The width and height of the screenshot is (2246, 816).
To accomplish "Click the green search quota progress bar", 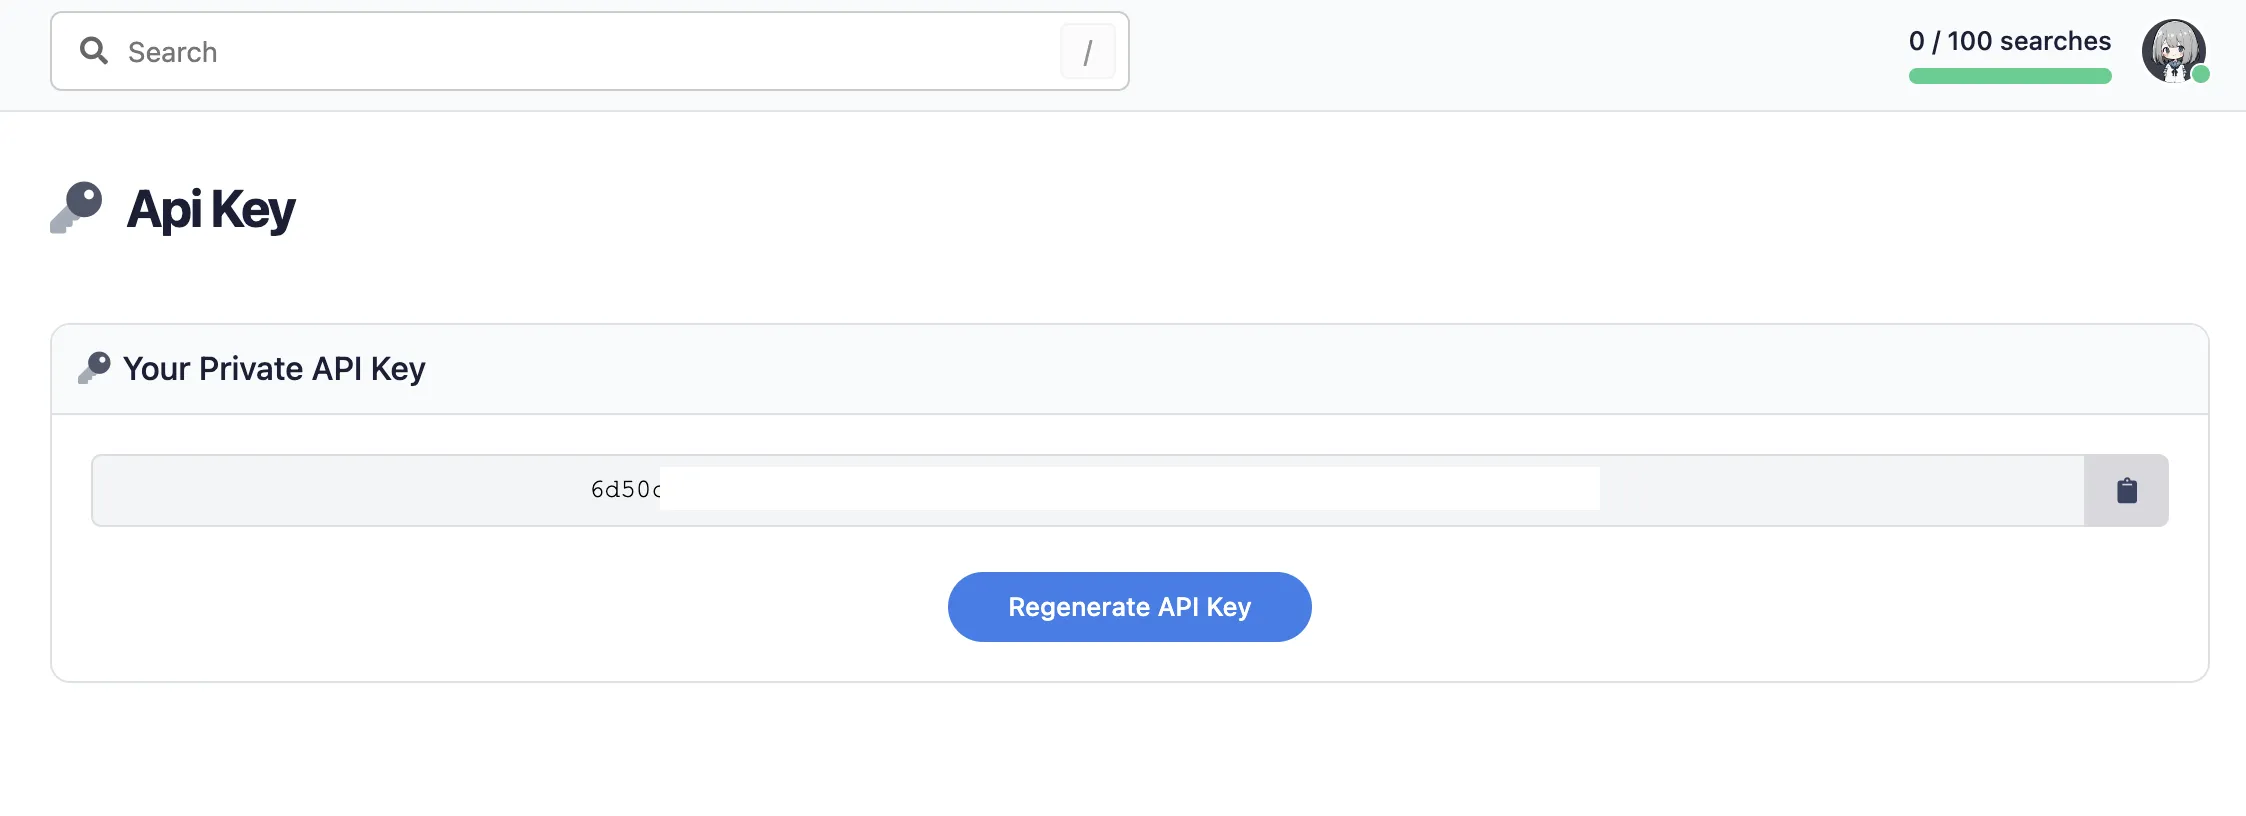I will [2009, 76].
